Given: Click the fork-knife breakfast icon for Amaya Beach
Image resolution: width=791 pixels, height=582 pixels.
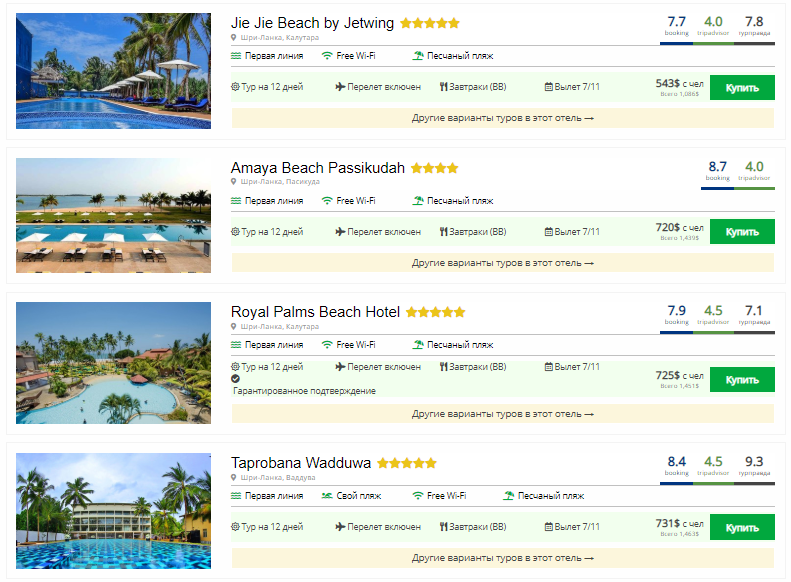Looking at the screenshot, I should (443, 231).
